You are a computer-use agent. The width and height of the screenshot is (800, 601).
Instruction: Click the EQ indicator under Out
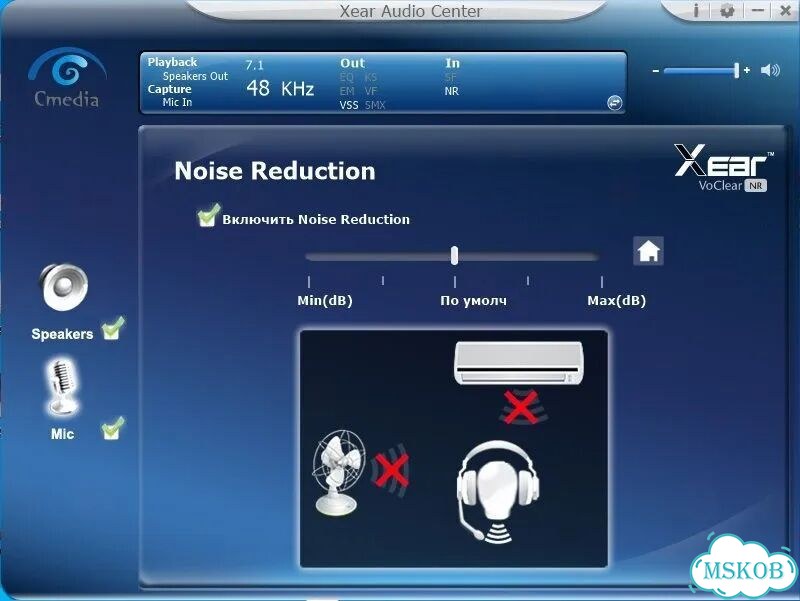tap(346, 78)
